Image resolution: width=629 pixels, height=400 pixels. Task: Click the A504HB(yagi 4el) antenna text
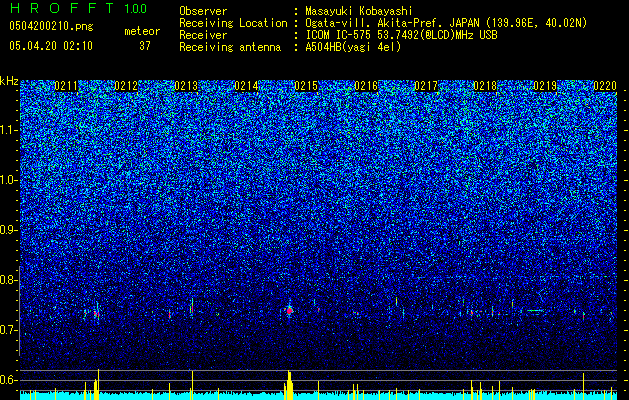(x=353, y=47)
